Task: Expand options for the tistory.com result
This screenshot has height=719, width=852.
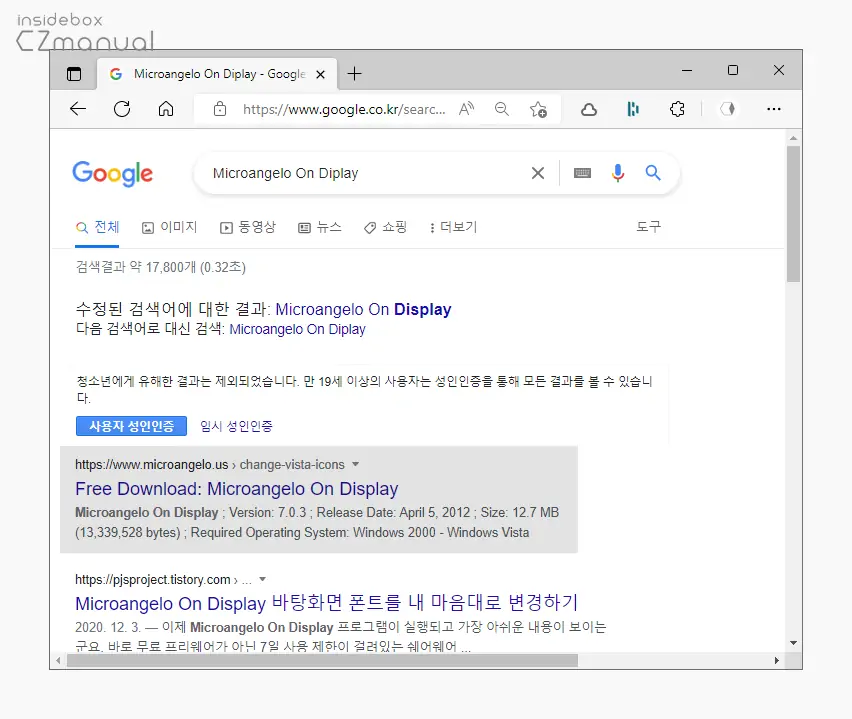Action: click(x=261, y=578)
